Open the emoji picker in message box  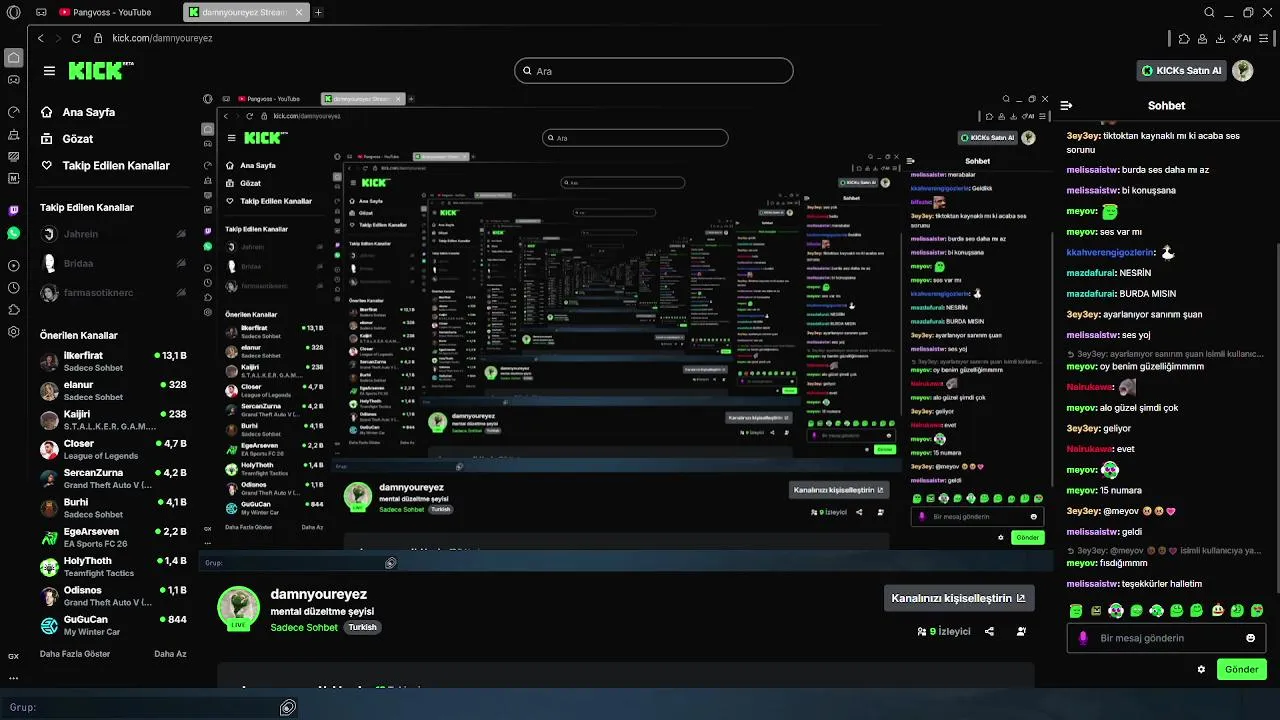[1250, 638]
